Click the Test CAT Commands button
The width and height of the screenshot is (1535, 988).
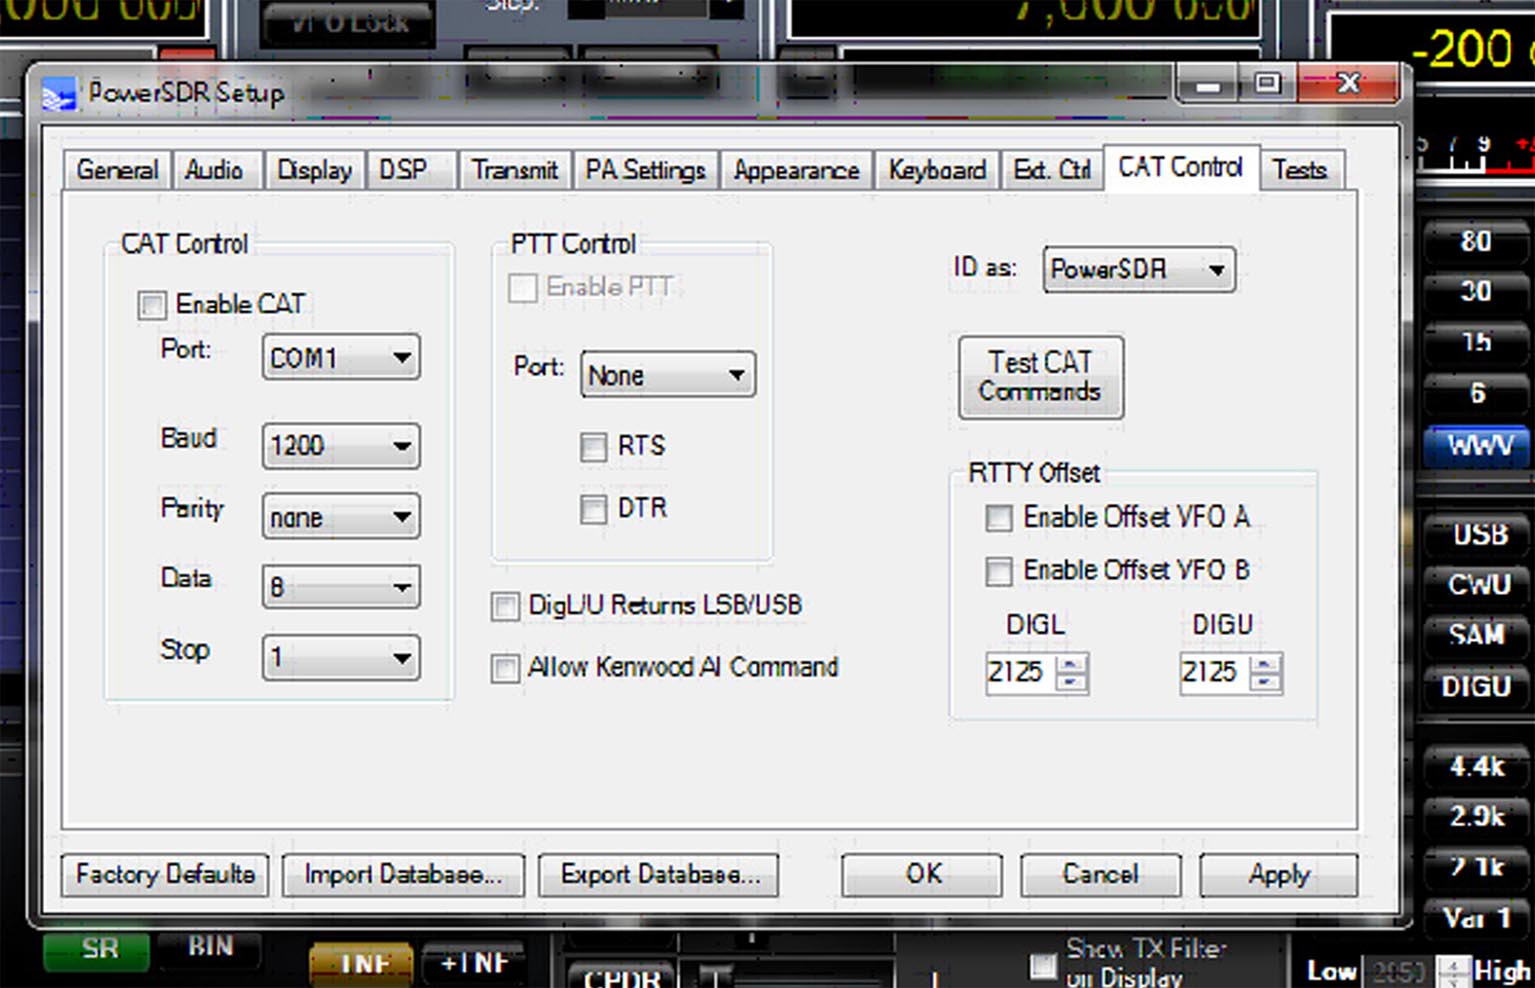(1040, 377)
